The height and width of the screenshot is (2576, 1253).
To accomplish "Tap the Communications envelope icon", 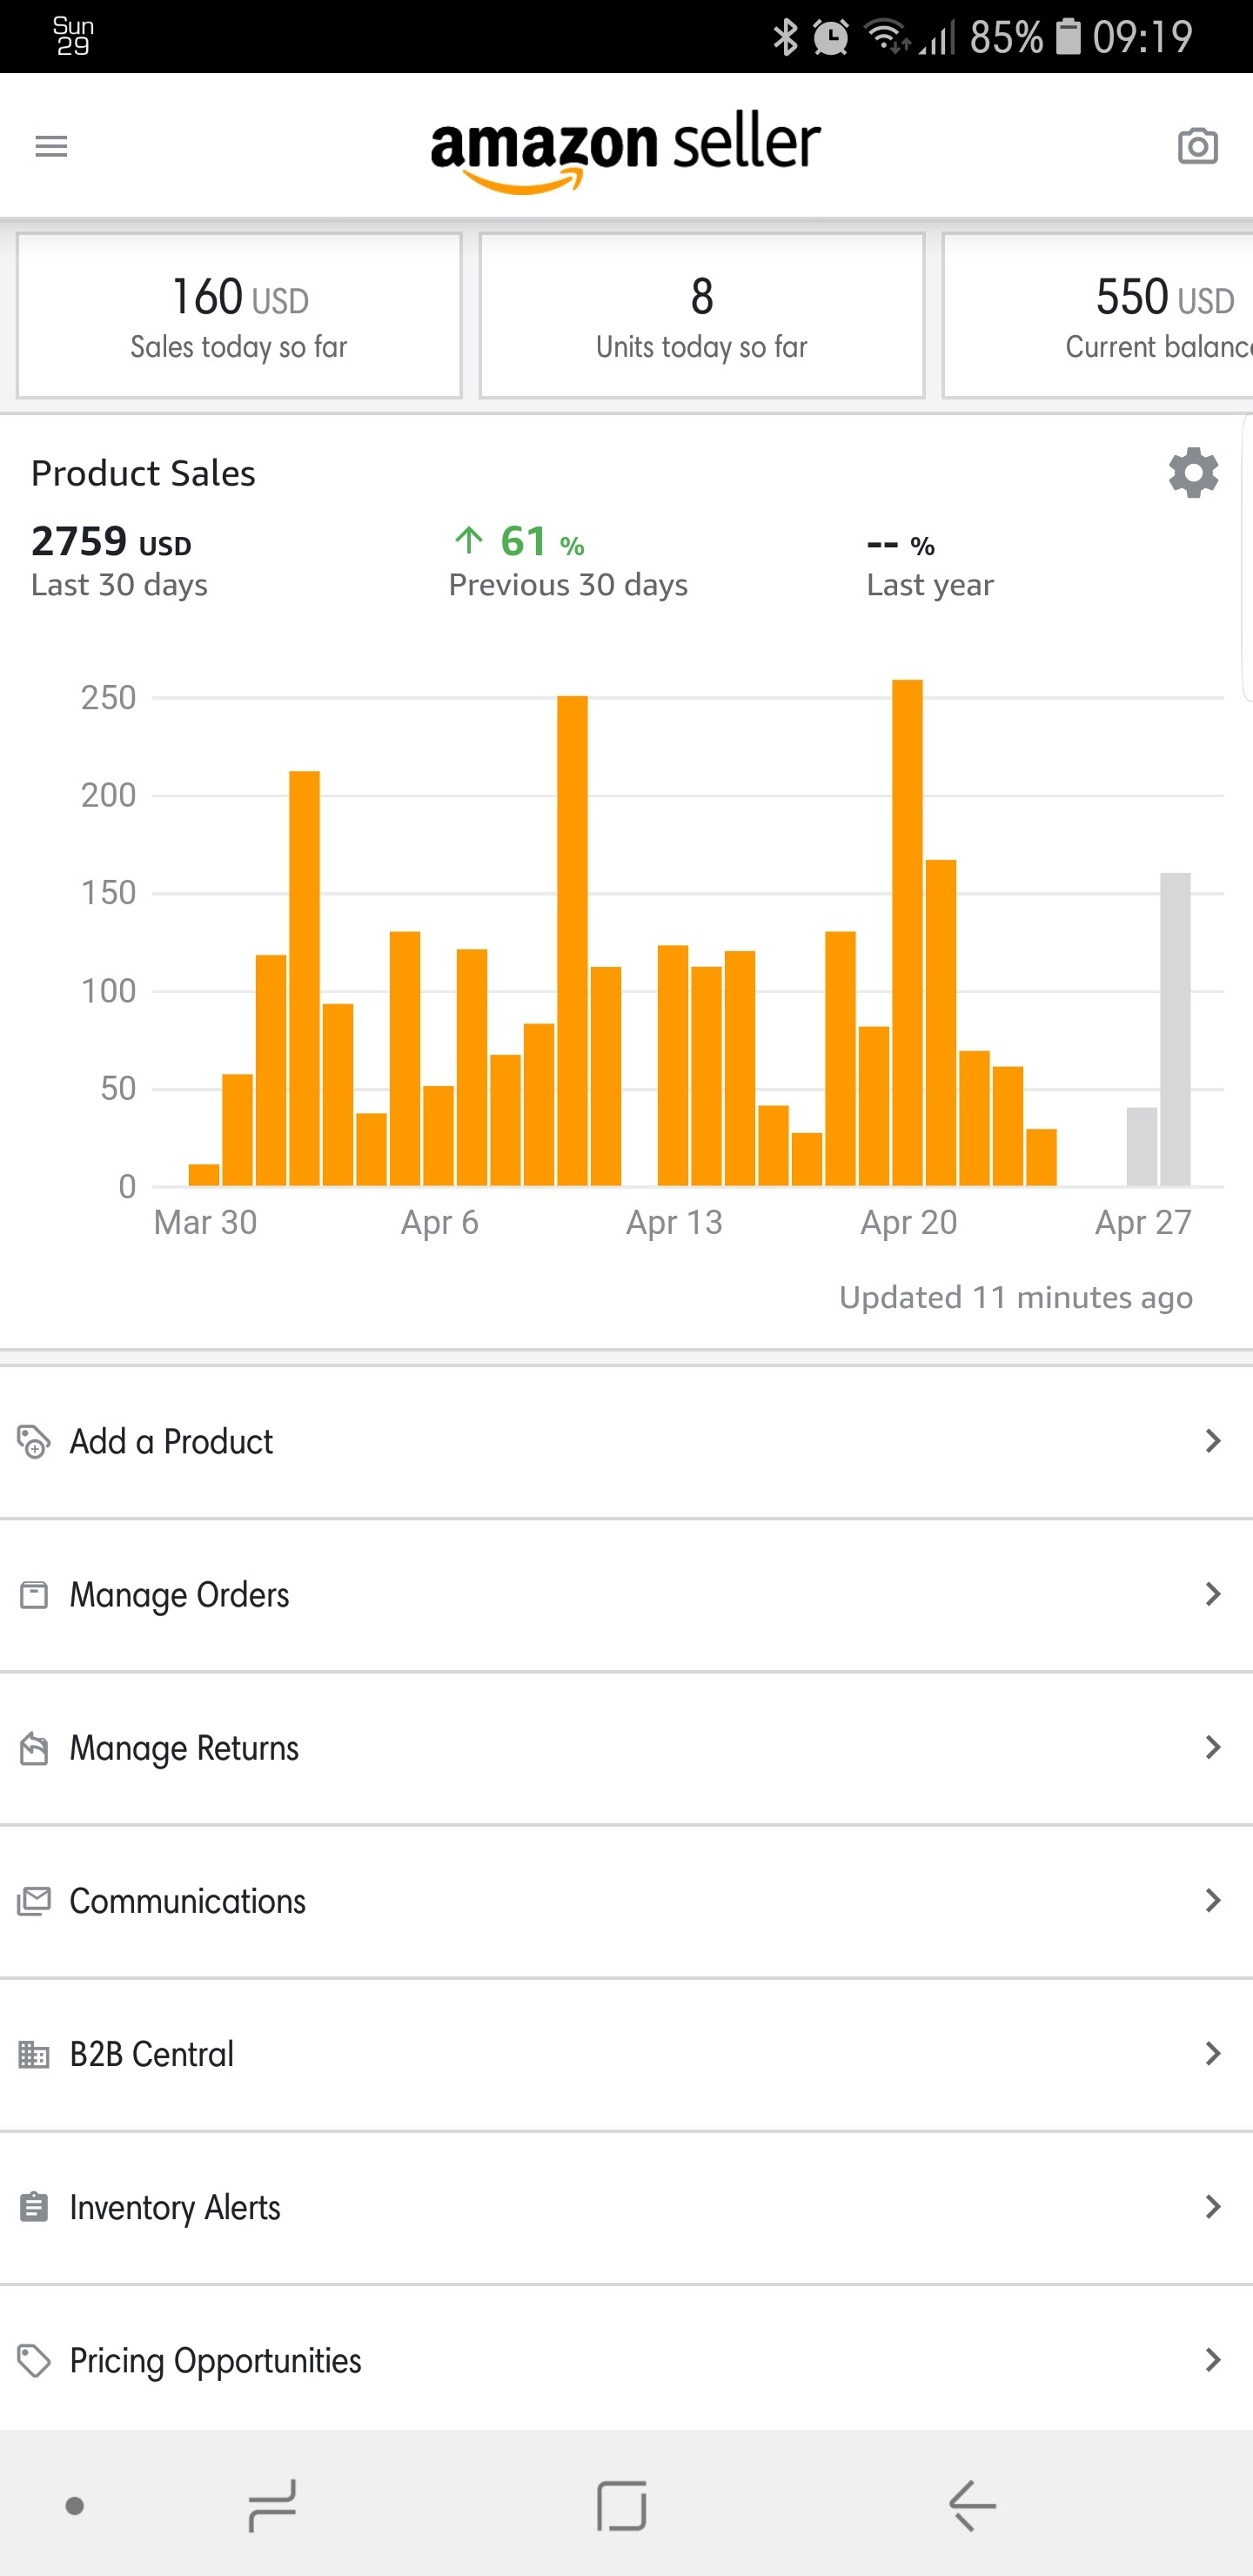I will point(34,1901).
